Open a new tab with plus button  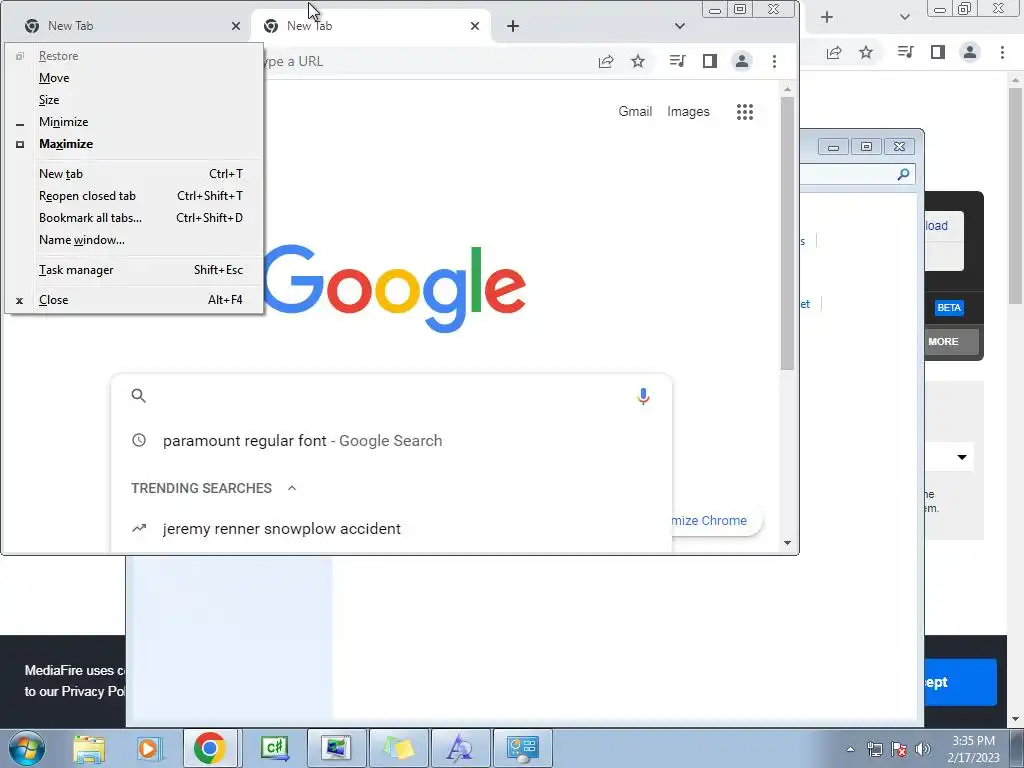click(513, 26)
